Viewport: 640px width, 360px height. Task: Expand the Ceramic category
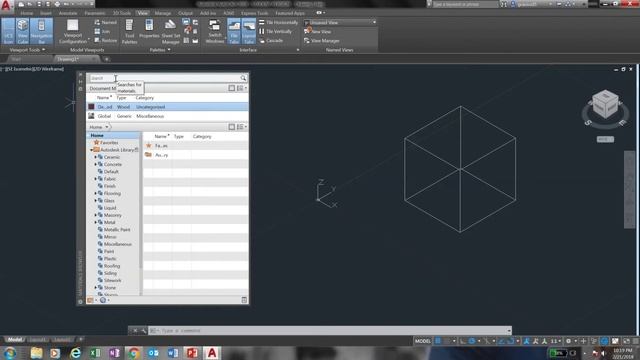(96, 157)
